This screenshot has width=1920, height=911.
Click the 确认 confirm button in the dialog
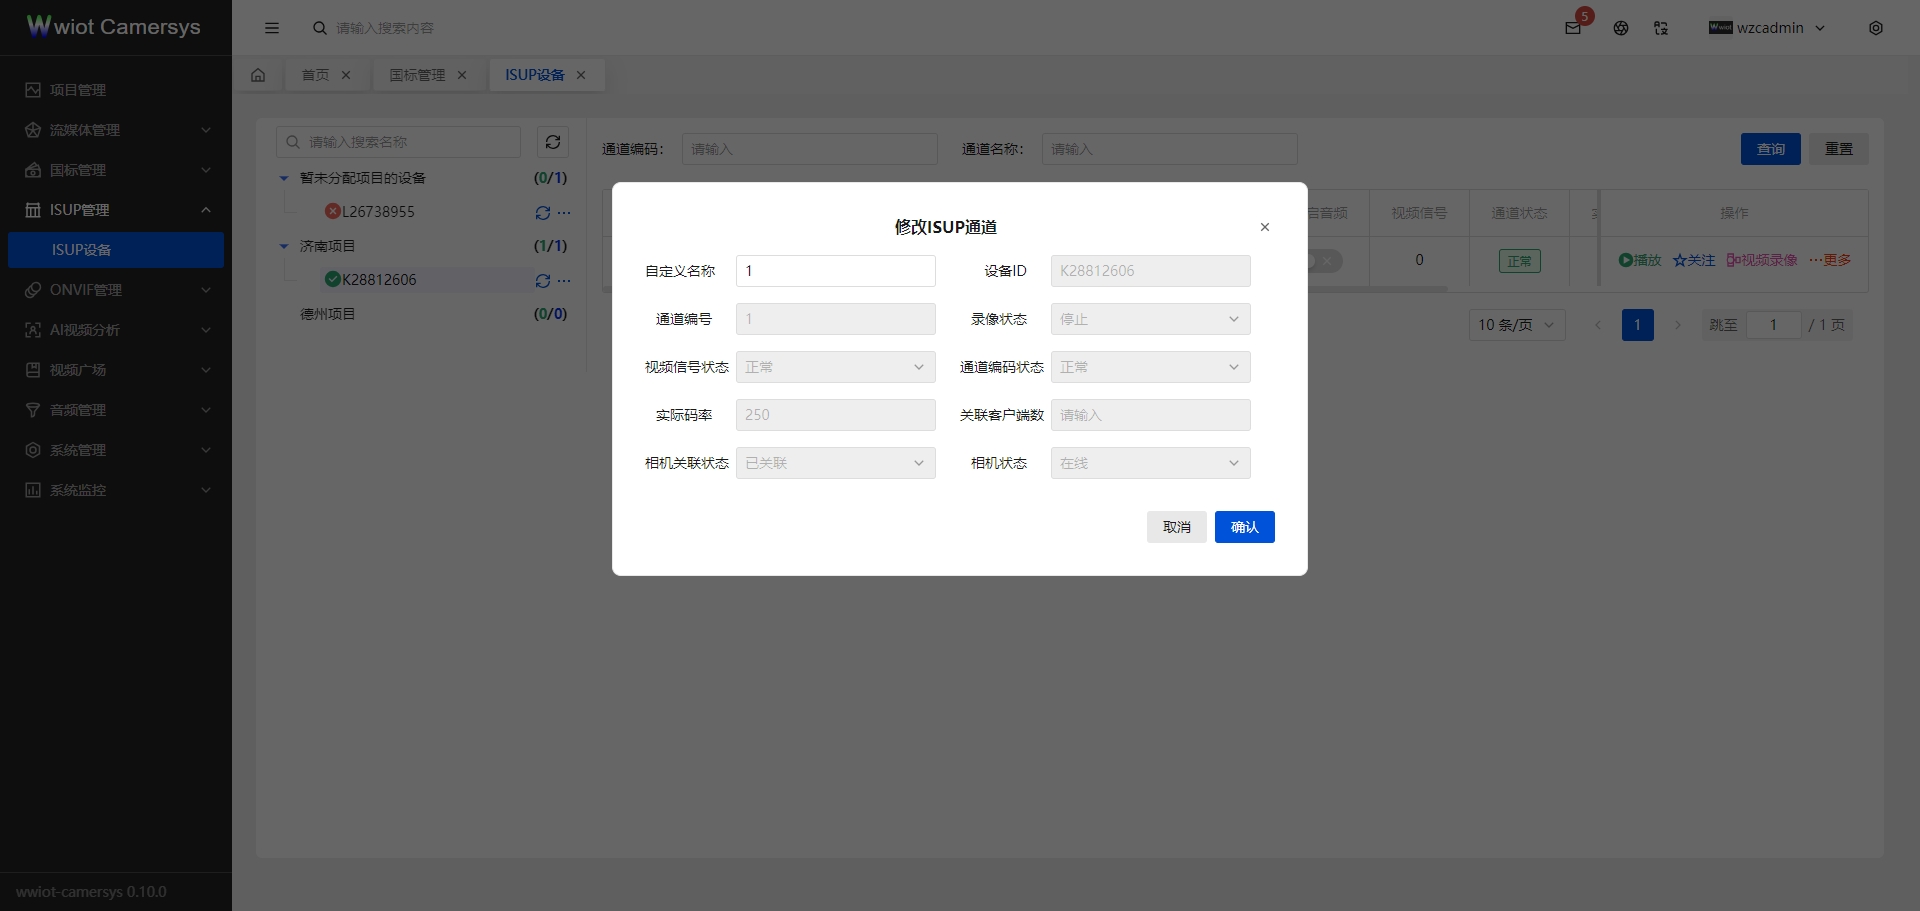[x=1244, y=527]
